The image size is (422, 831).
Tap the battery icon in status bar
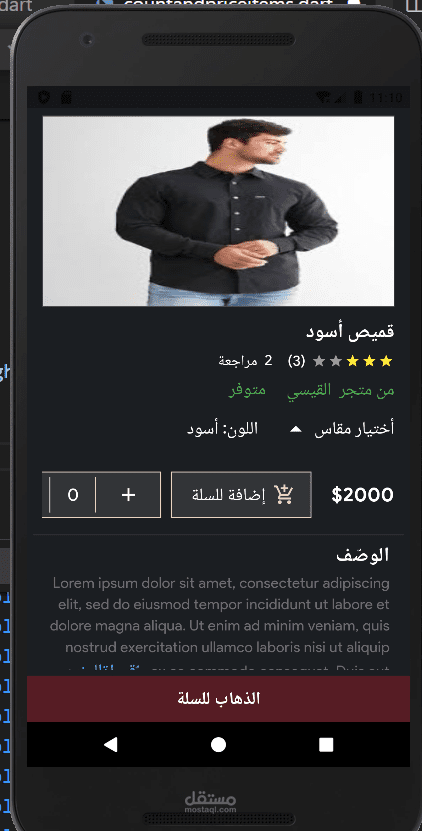point(358,97)
